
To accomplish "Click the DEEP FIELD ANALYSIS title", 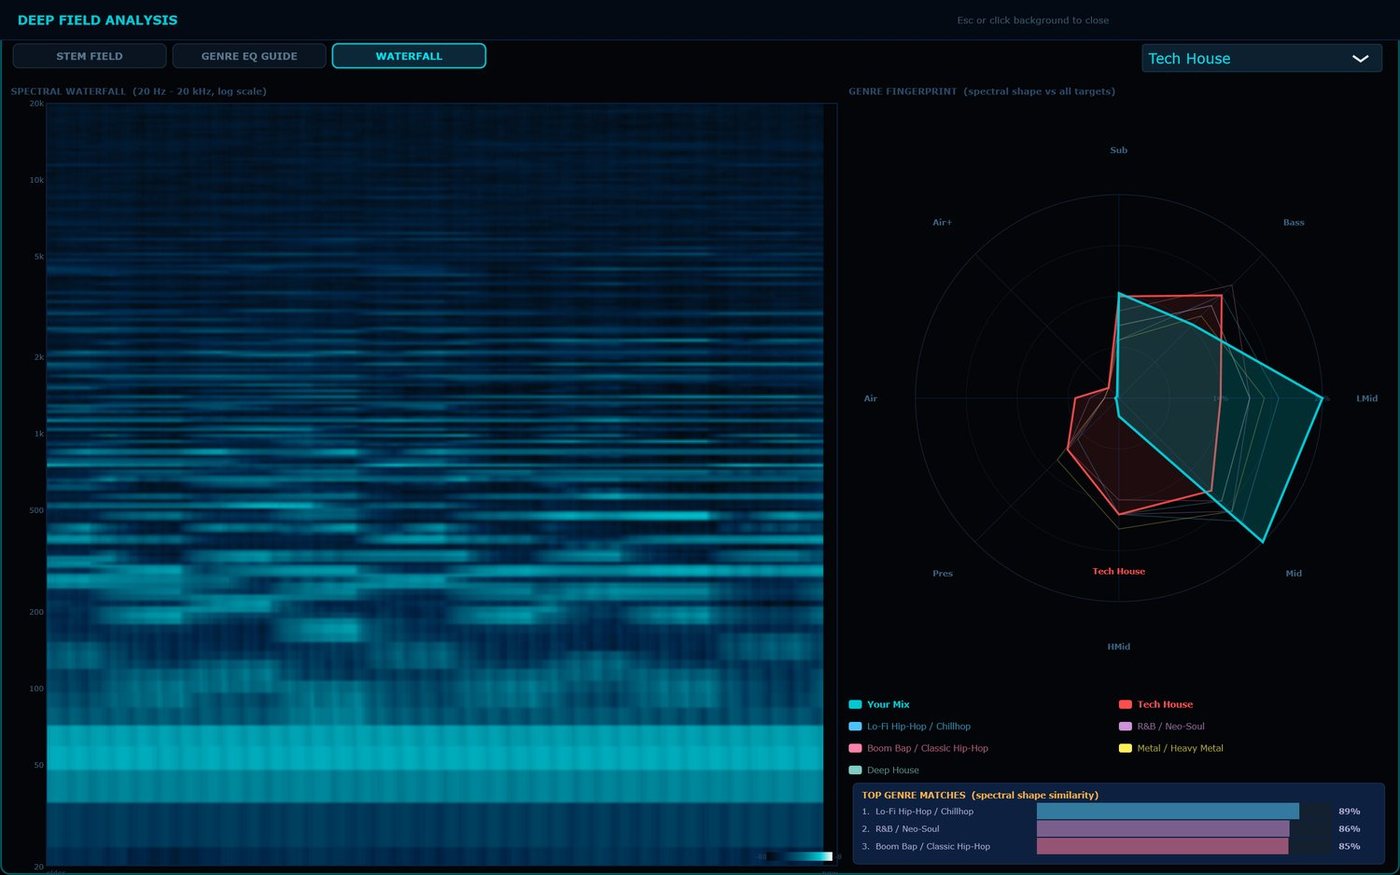I will click(98, 20).
